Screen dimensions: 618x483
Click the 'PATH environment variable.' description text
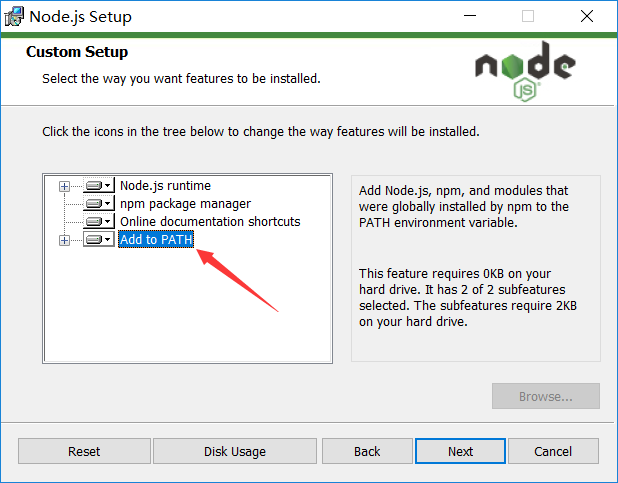(x=438, y=223)
